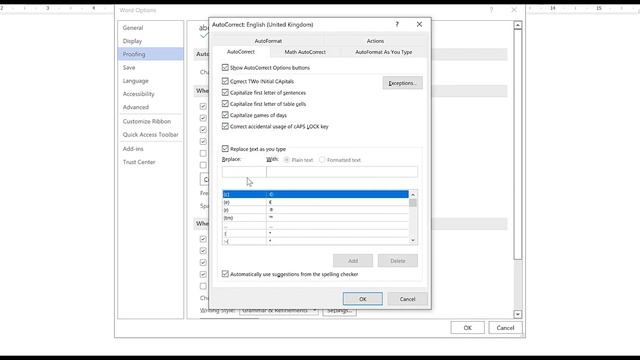Viewport: 640px width, 360px height.
Task: Confirm AutoCorrect dialog with OK
Action: click(x=363, y=299)
